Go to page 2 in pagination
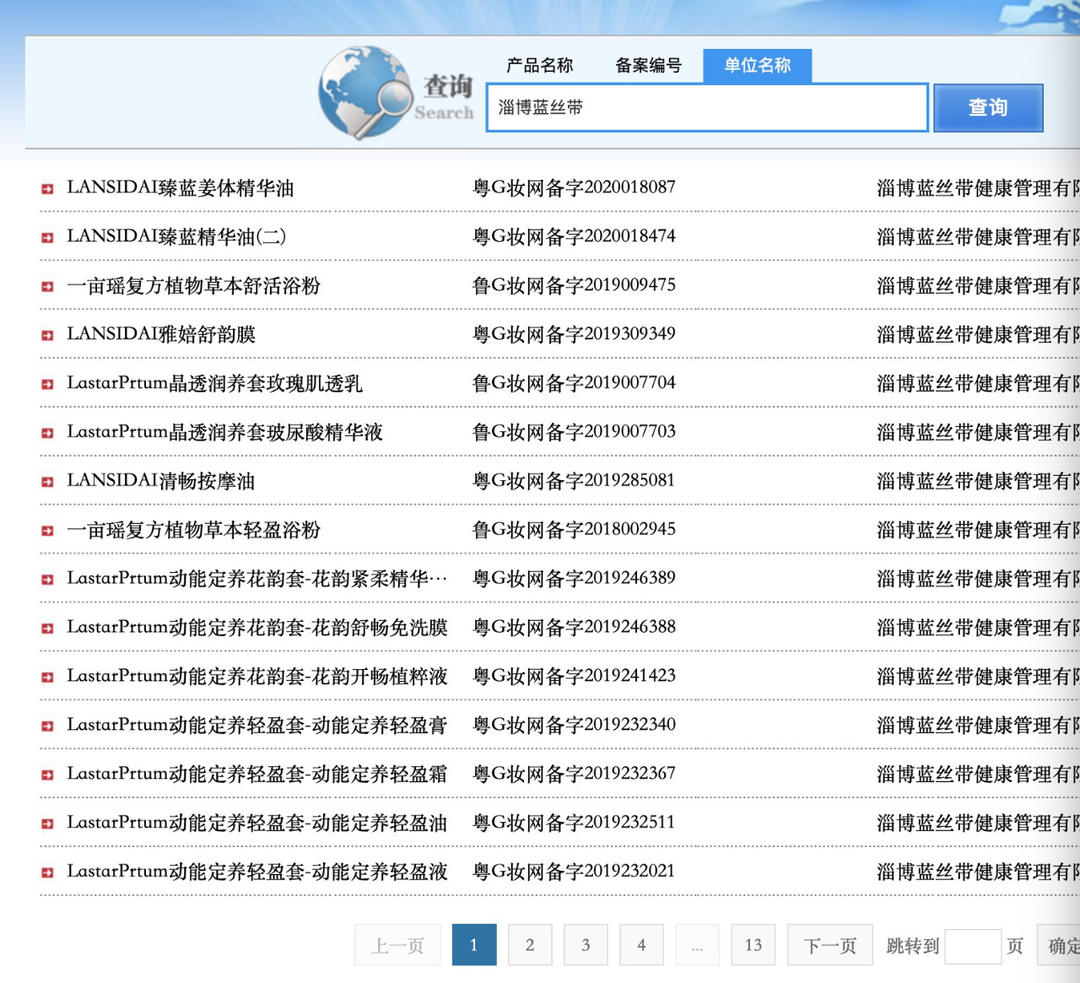The height and width of the screenshot is (983, 1080). [530, 945]
